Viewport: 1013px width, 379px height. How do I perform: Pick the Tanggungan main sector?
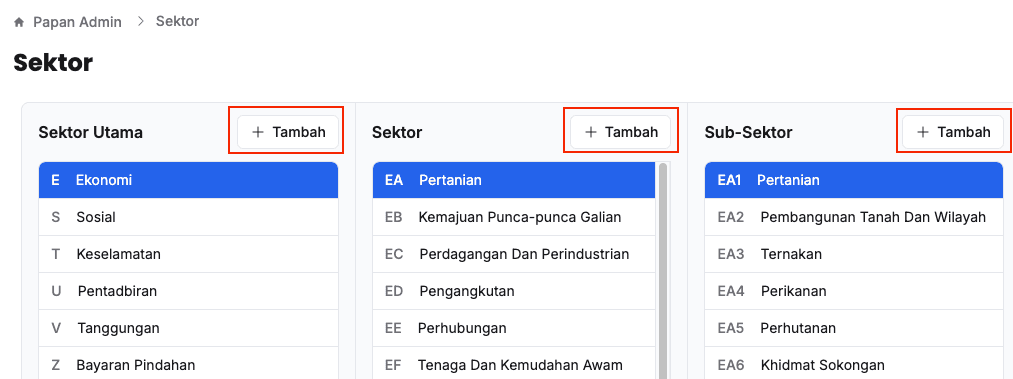188,328
